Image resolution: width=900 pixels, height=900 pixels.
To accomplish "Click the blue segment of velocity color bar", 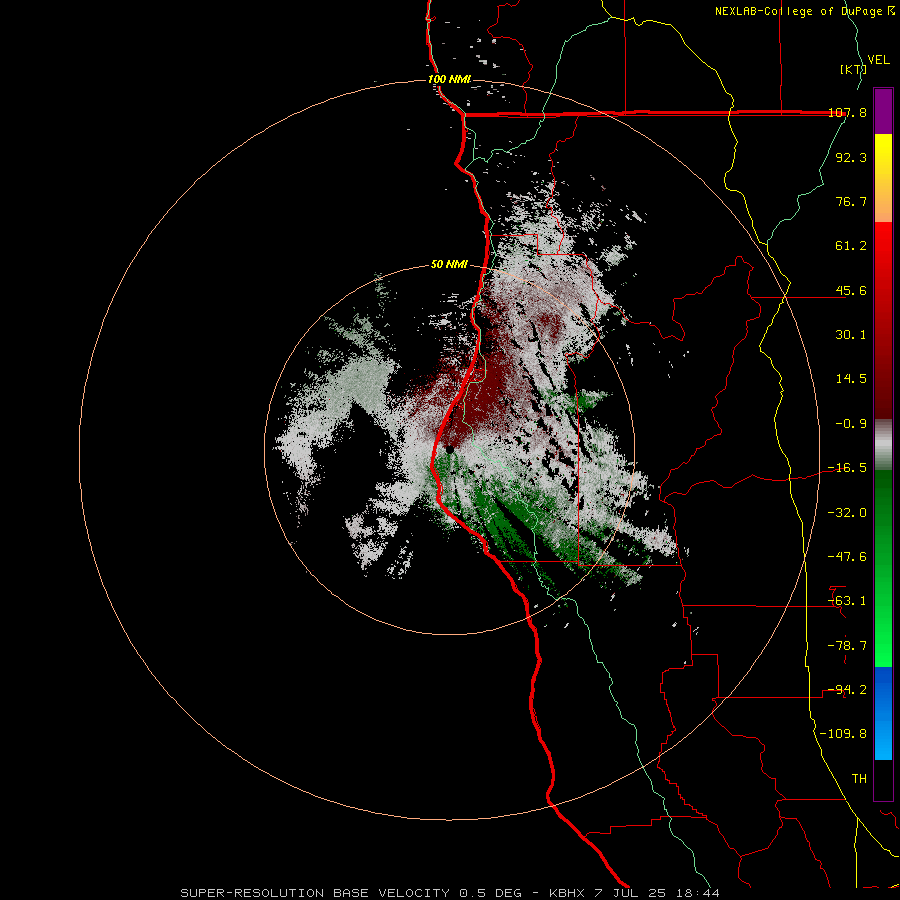I will tap(883, 713).
